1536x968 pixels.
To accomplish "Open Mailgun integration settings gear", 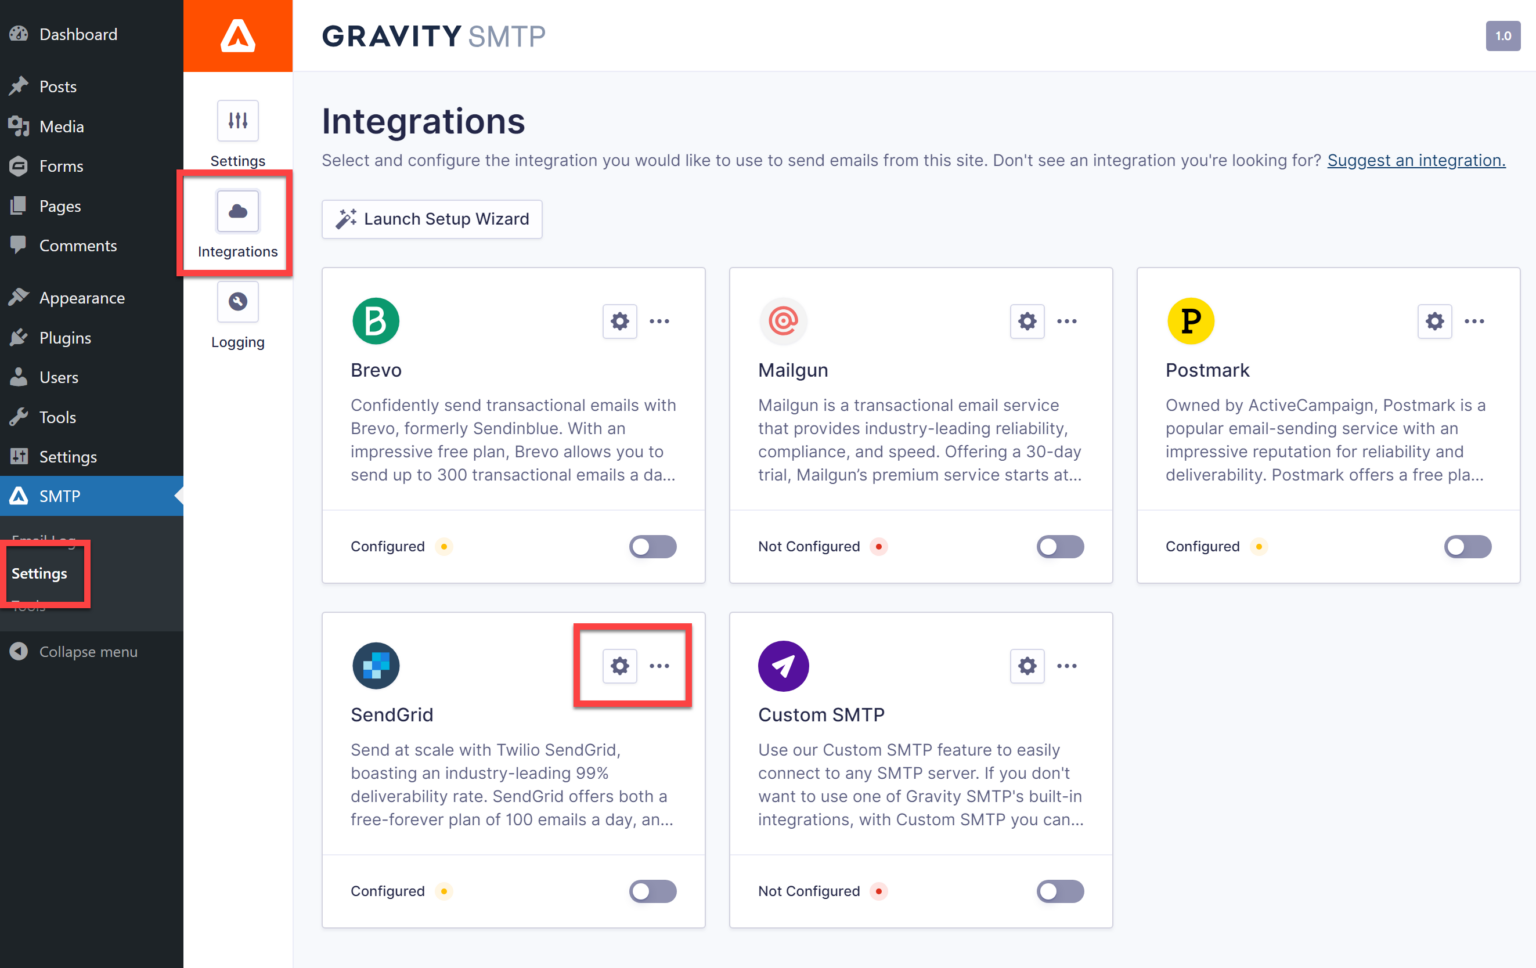I will pyautogui.click(x=1027, y=321).
